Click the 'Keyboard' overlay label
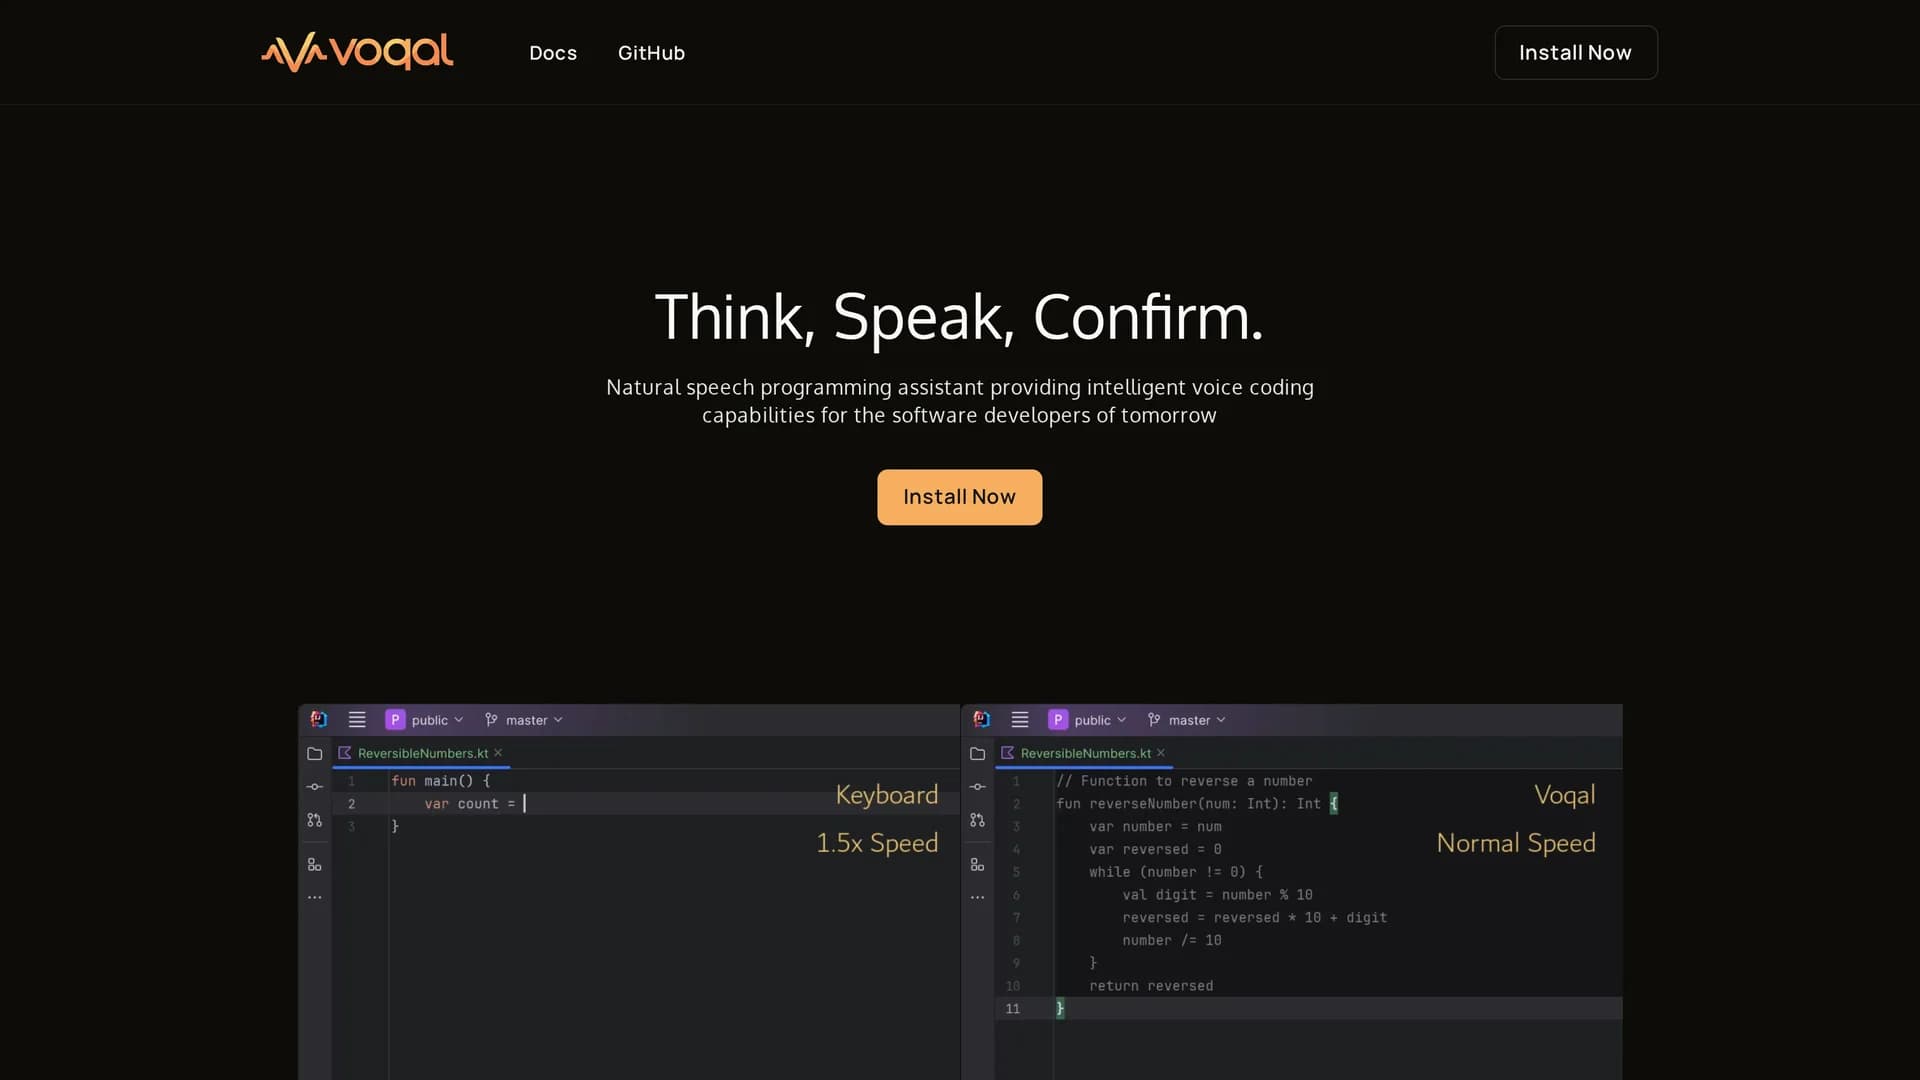 point(887,796)
